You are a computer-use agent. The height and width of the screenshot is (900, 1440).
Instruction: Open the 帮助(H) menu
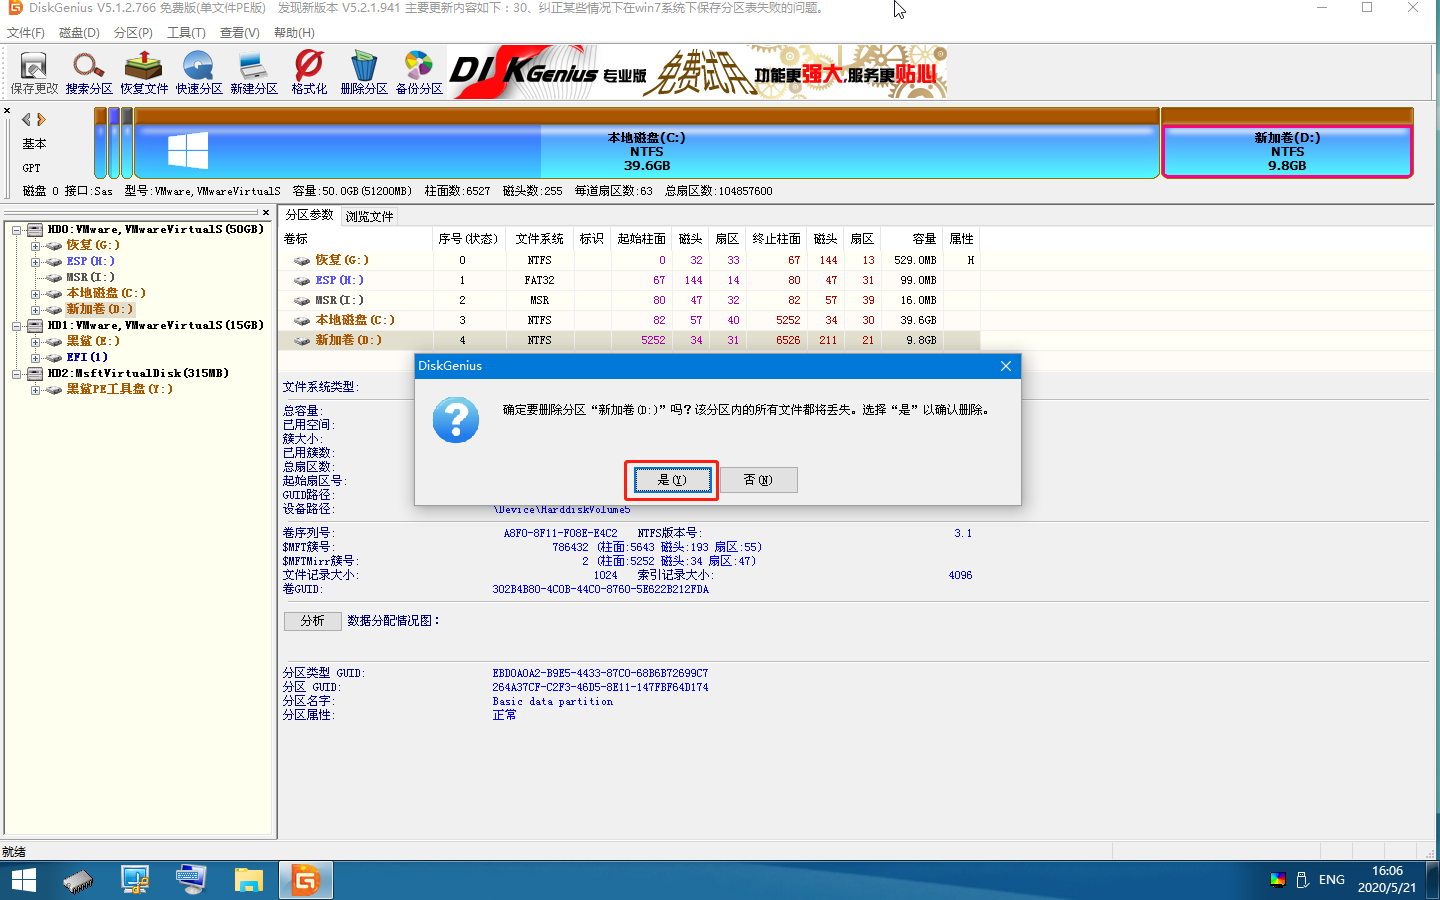(x=294, y=33)
